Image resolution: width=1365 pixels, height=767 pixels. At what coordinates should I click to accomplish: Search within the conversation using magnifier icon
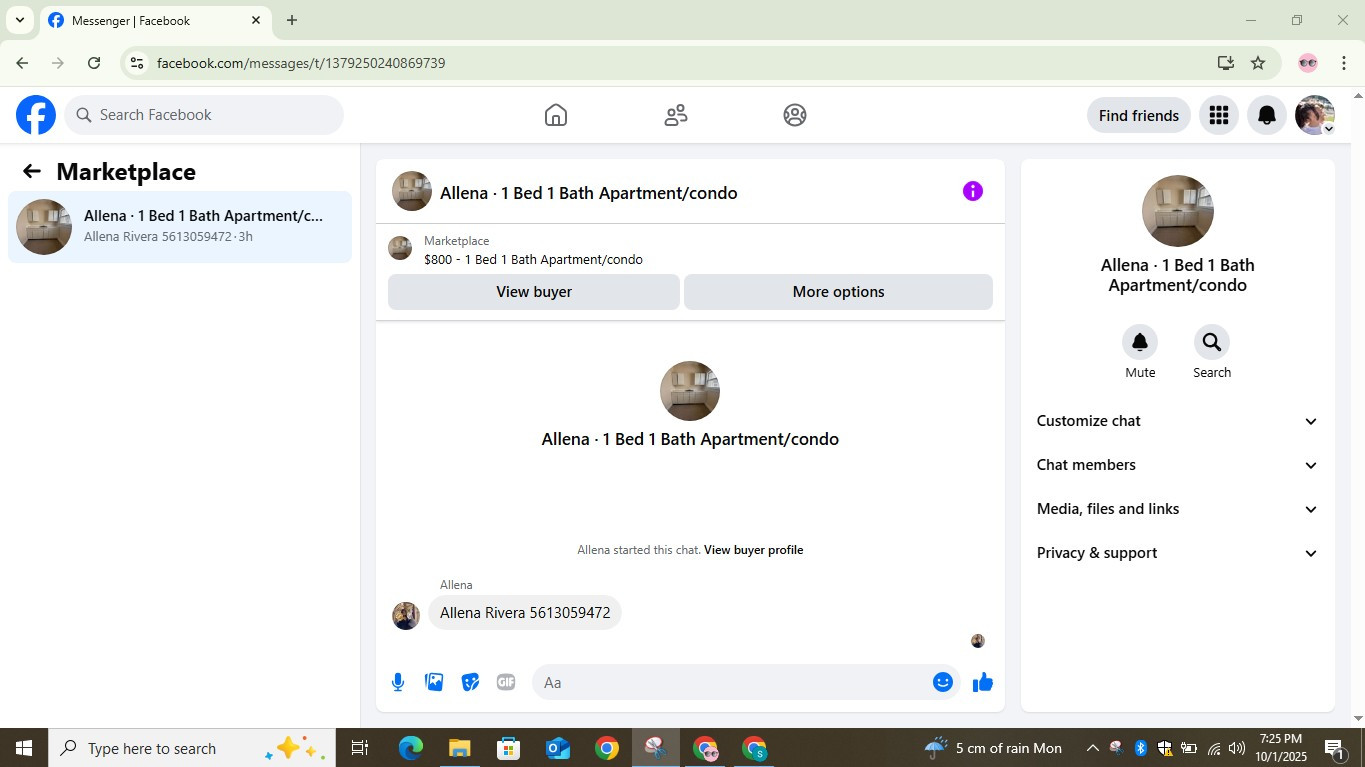[1212, 342]
